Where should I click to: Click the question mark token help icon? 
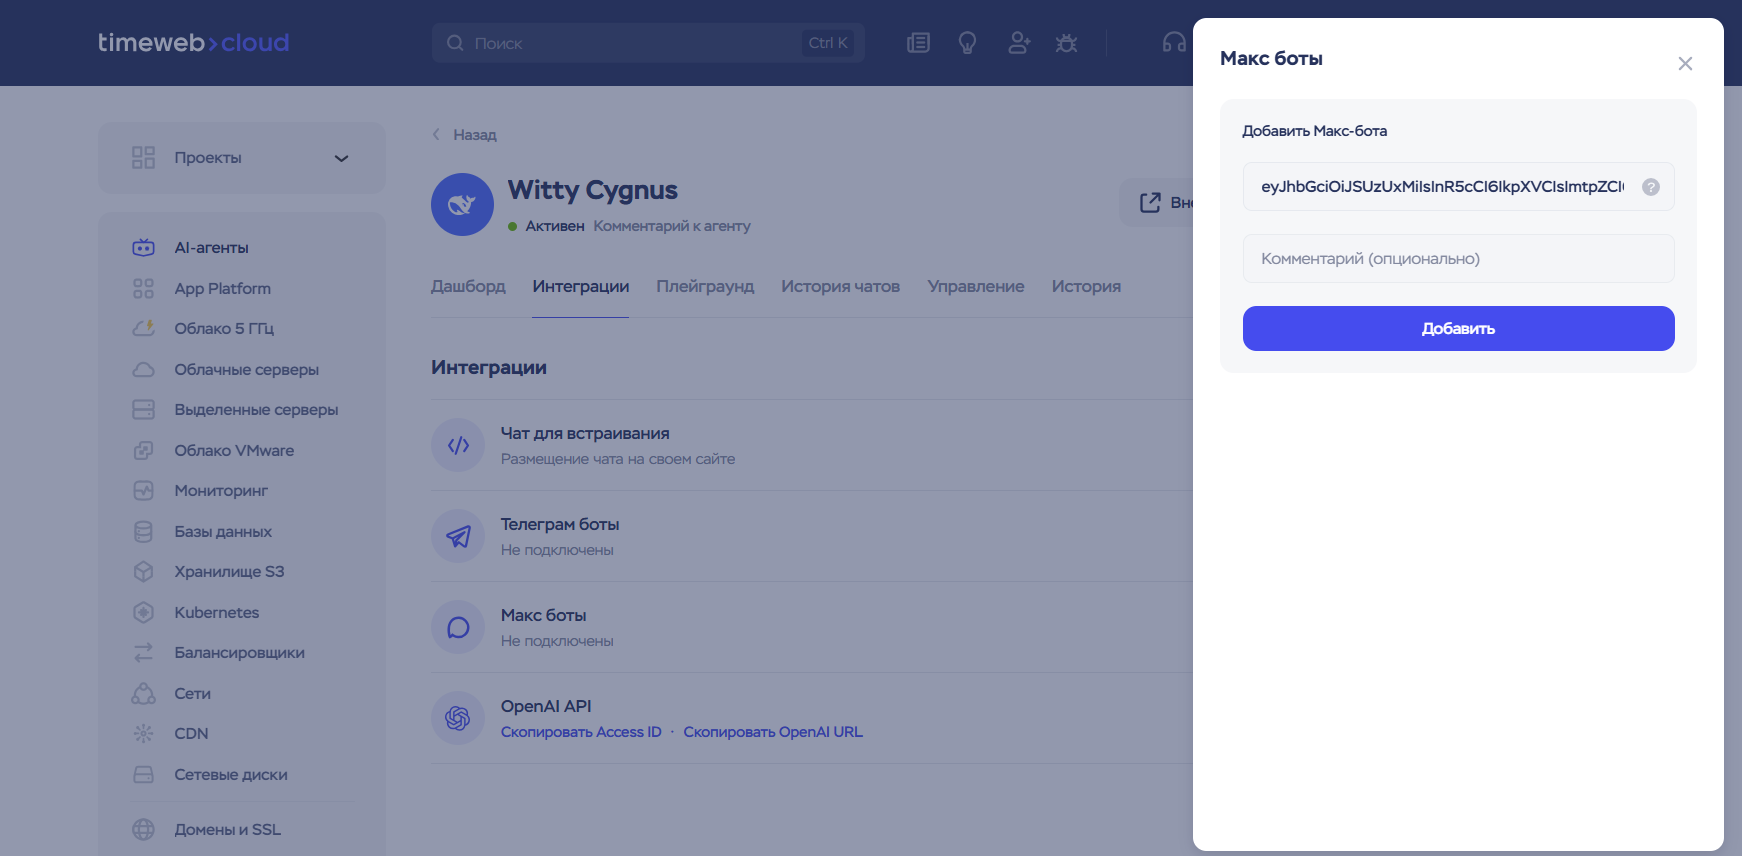coord(1651,187)
